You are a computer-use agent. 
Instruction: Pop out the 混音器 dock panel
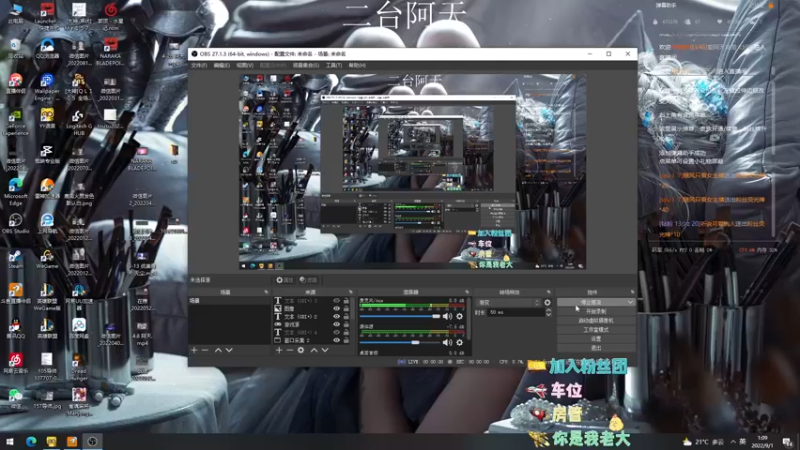pos(467,292)
